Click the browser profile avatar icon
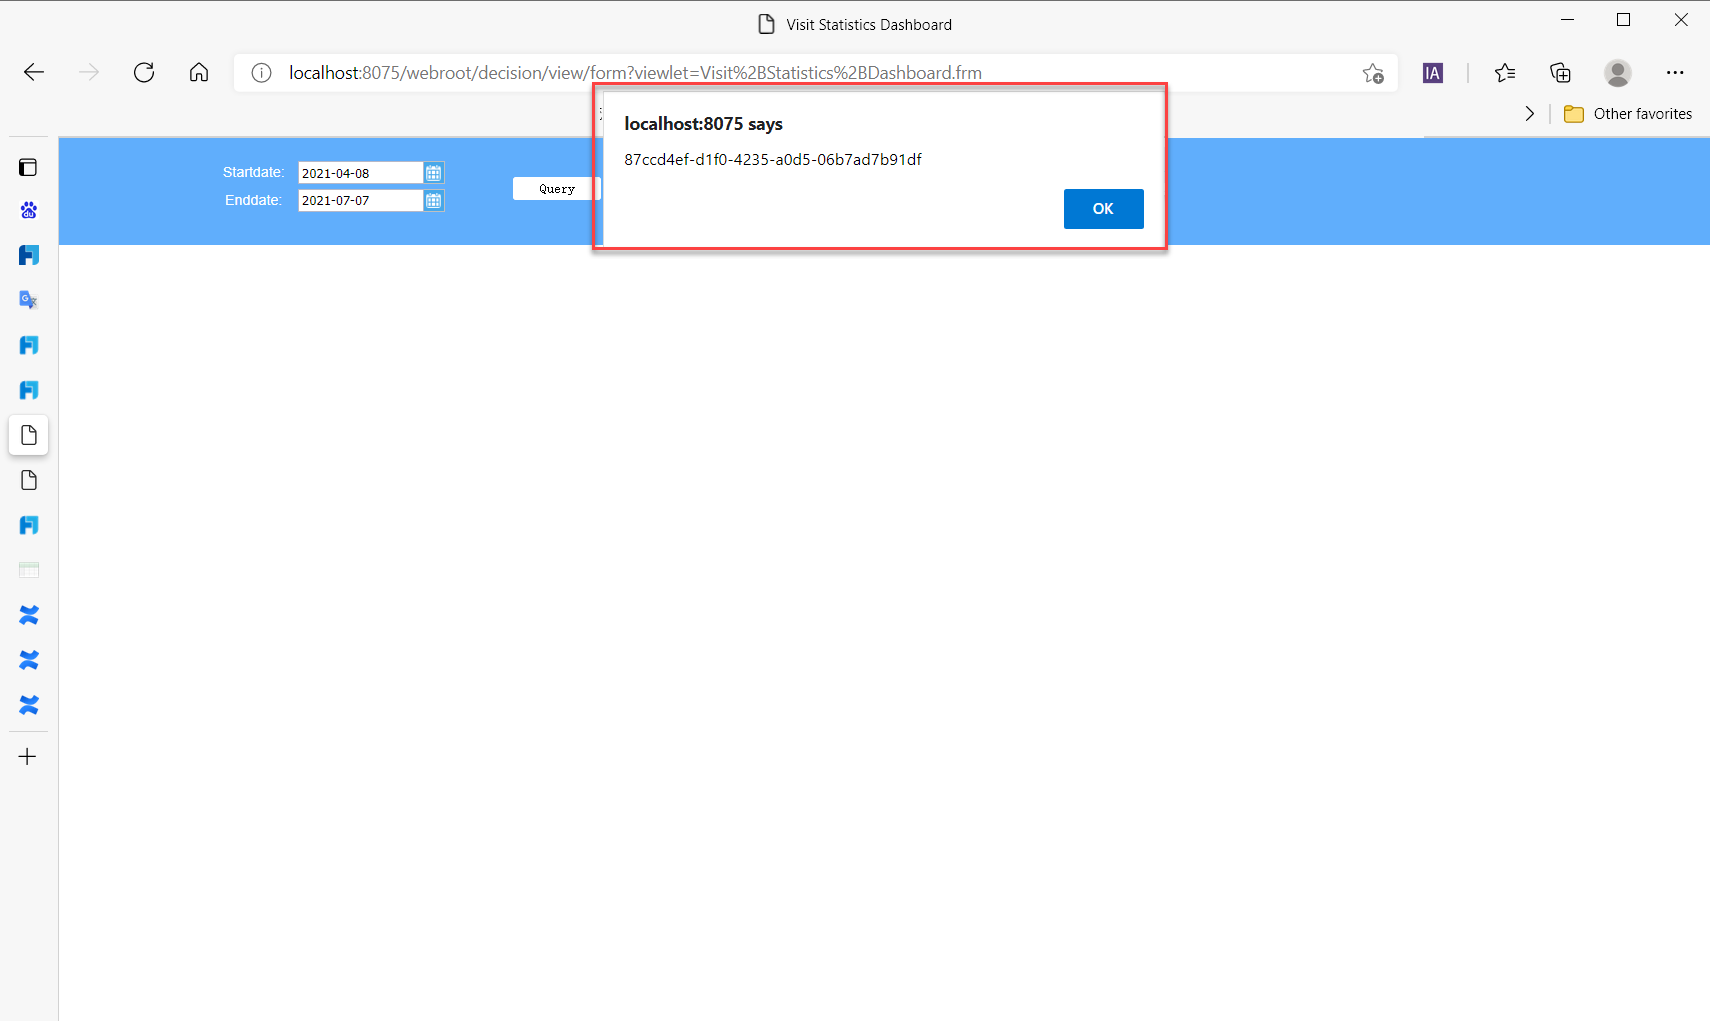 [x=1617, y=72]
